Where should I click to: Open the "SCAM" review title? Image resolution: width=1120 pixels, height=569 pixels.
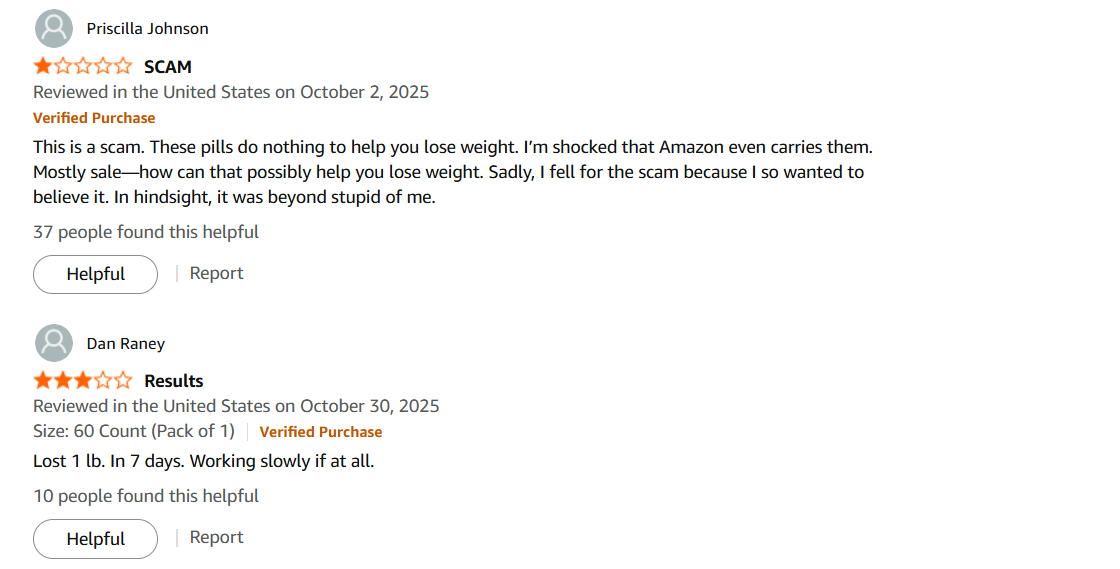tap(168, 67)
